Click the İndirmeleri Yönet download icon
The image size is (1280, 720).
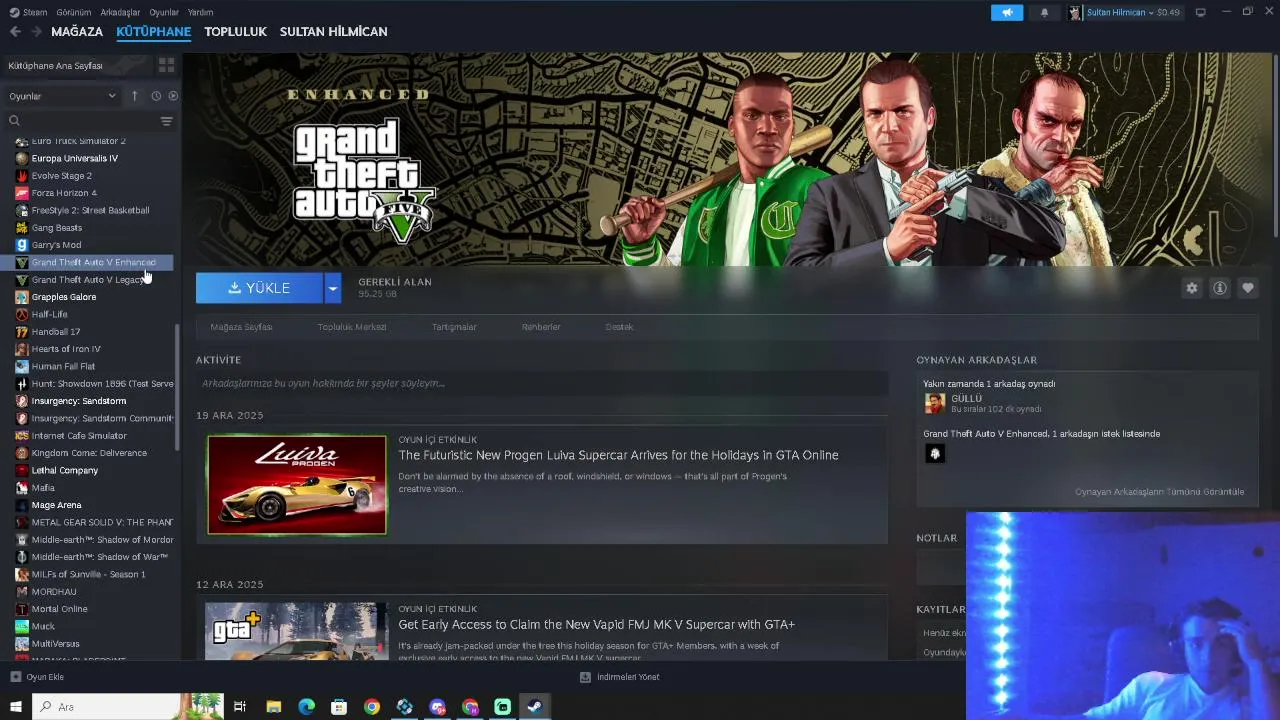(x=585, y=677)
